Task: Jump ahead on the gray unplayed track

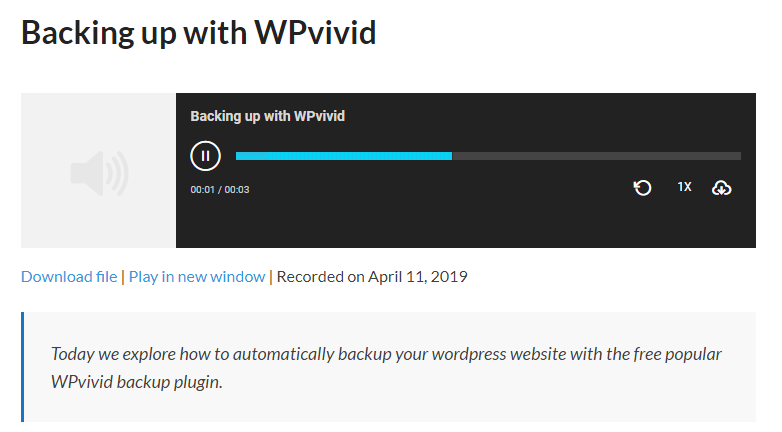Action: click(x=596, y=156)
